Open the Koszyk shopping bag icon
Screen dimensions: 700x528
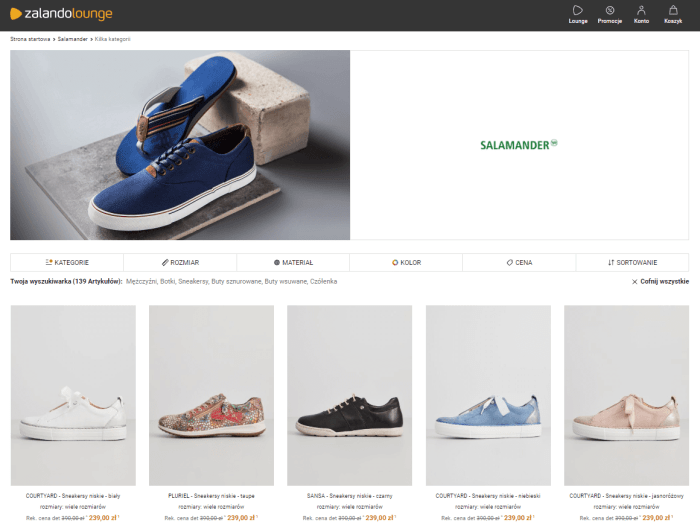[x=673, y=14]
